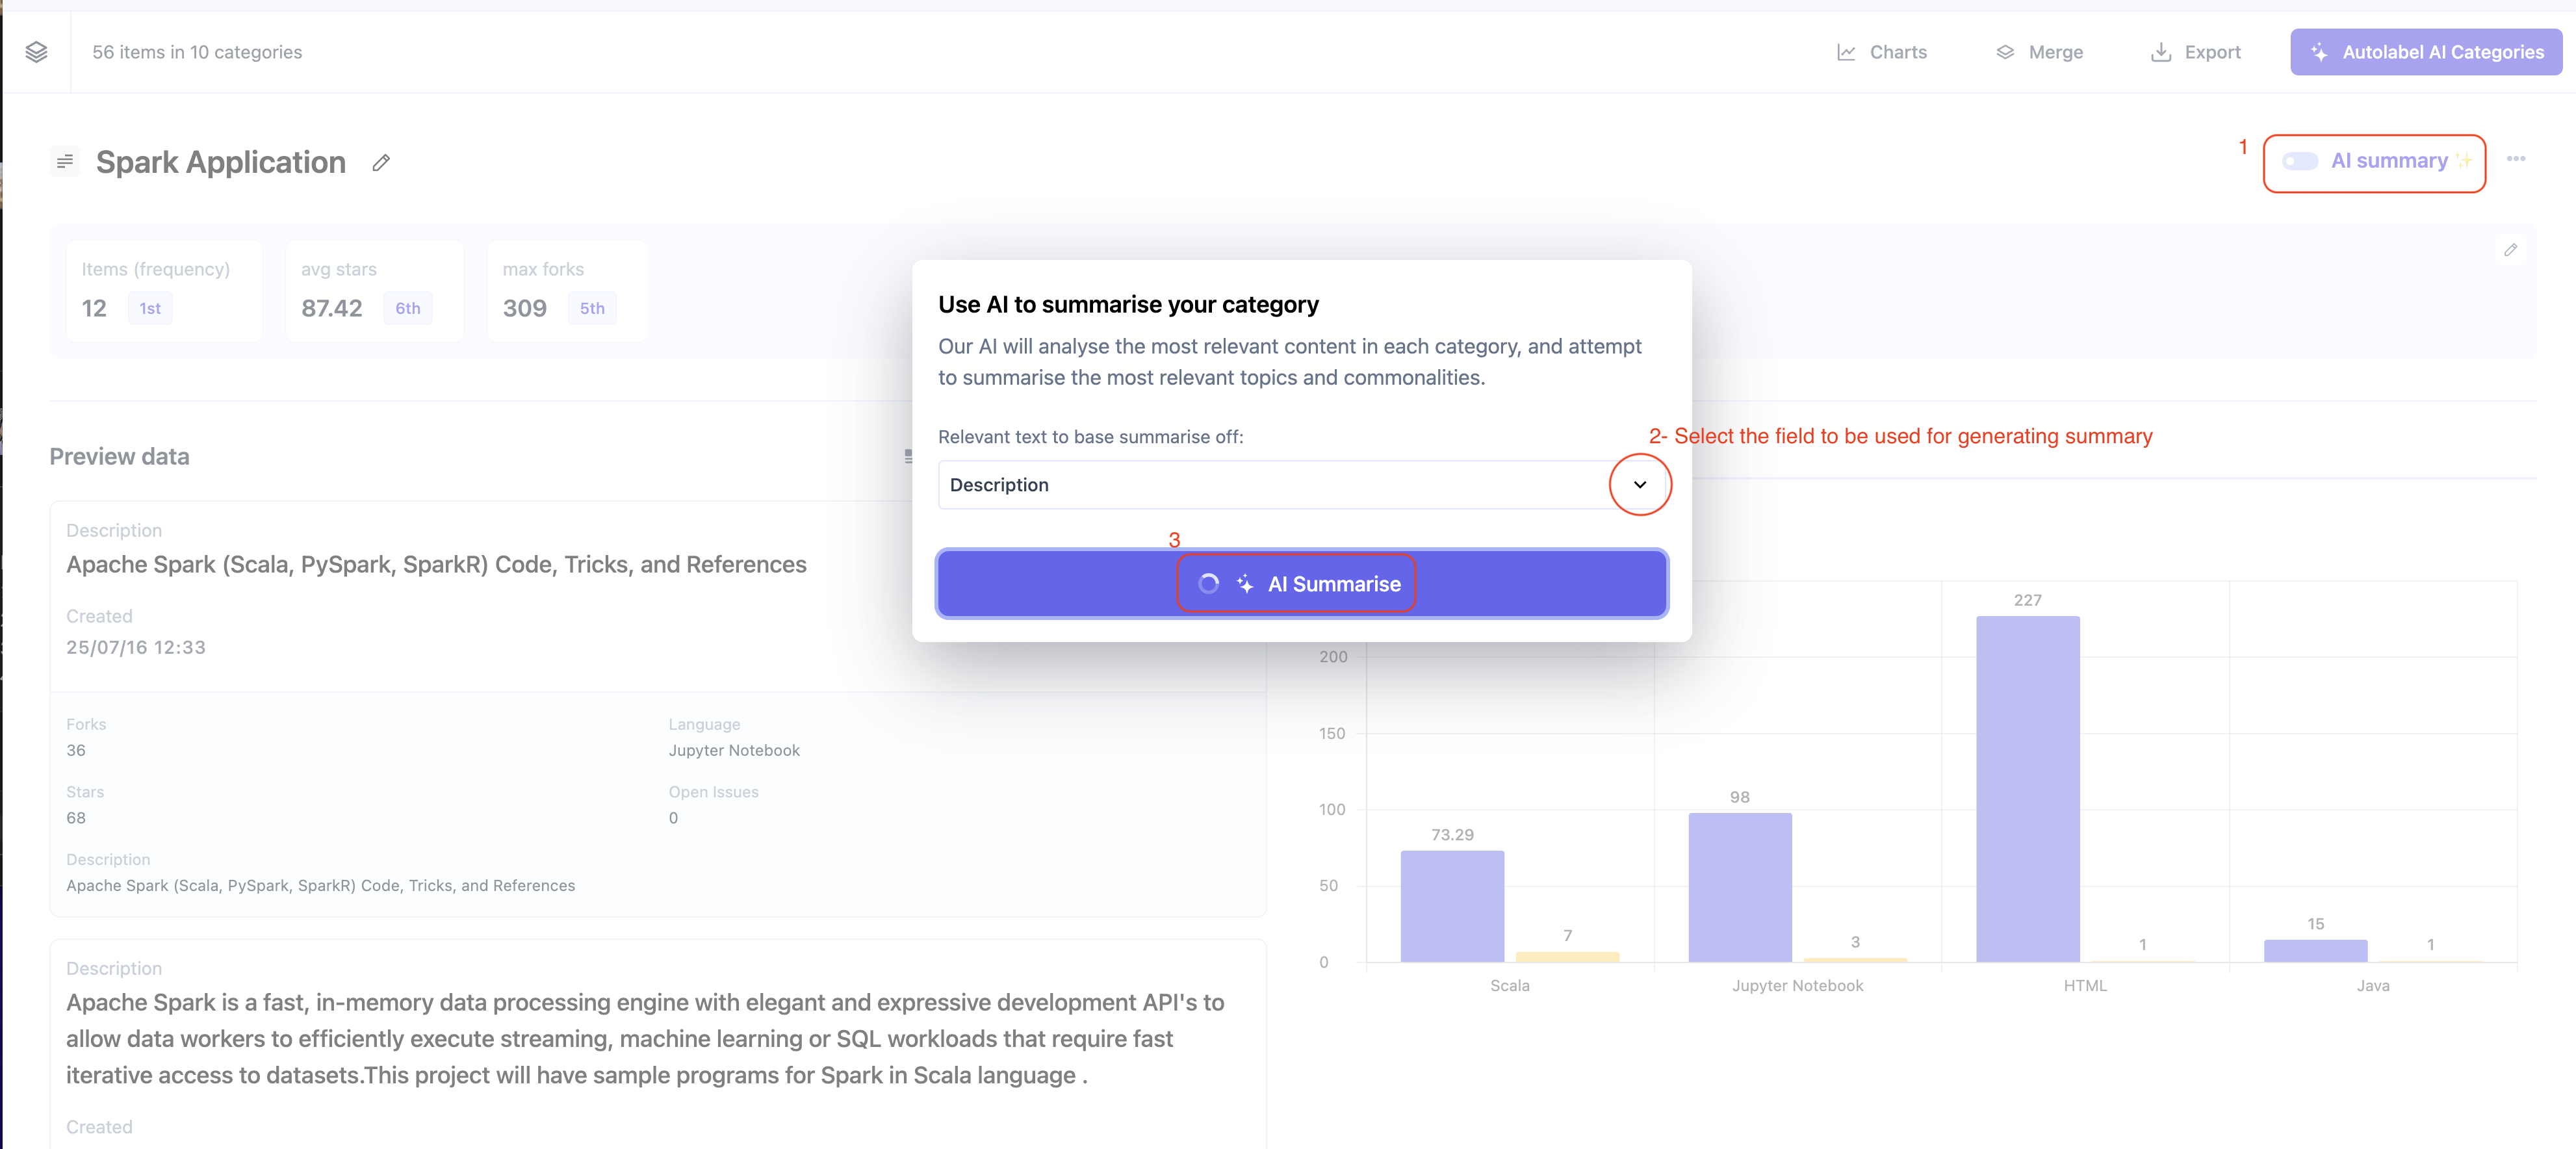
Task: Click the pencil icon beside Spark Application
Action: point(381,163)
